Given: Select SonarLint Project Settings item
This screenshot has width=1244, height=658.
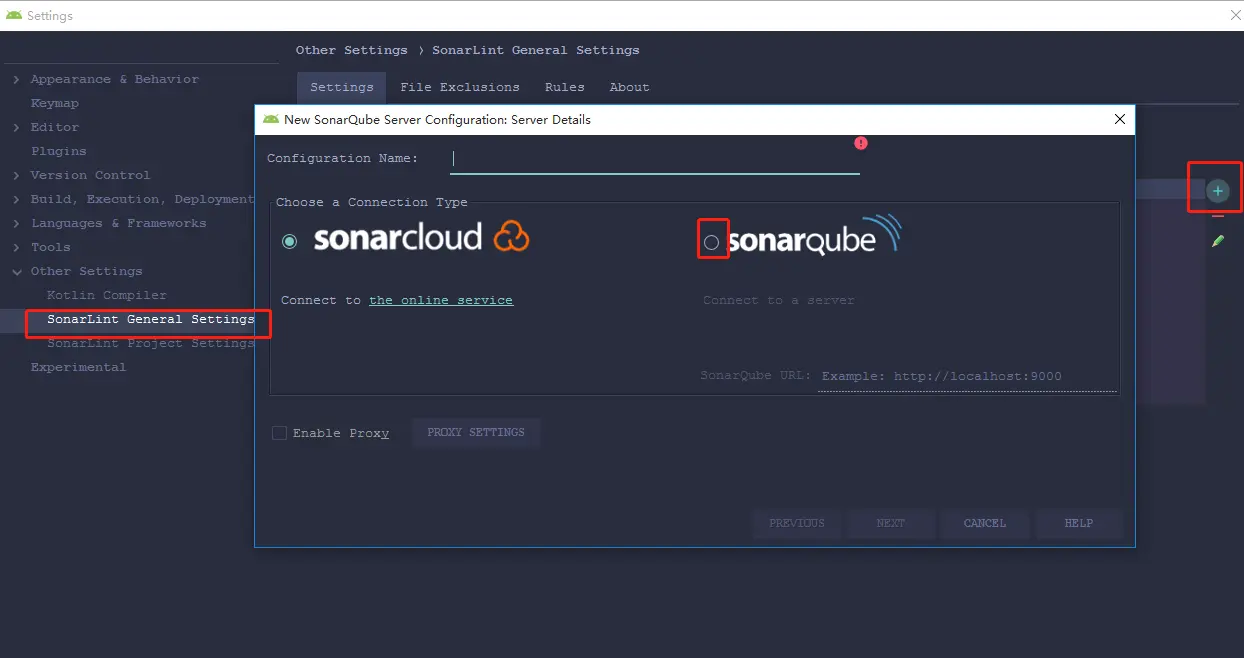Looking at the screenshot, I should (x=151, y=343).
